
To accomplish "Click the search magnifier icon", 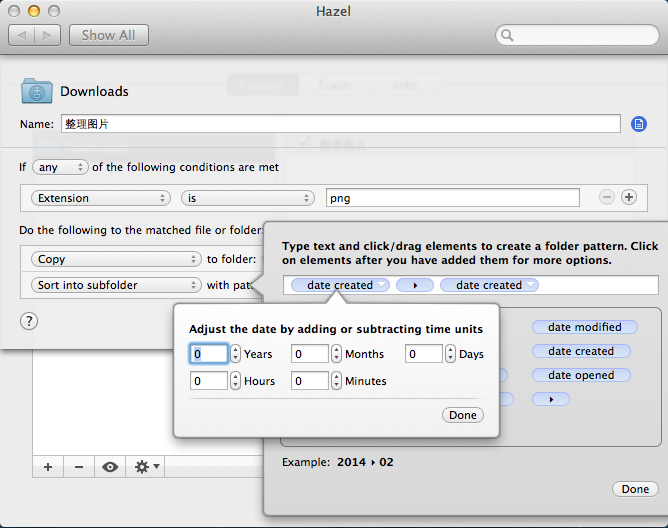I will click(x=507, y=35).
